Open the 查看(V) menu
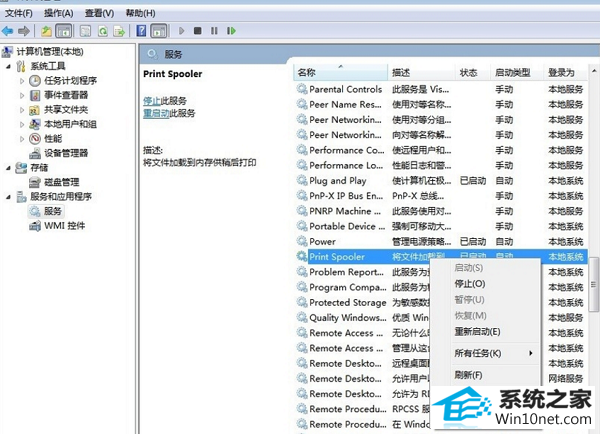This screenshot has width=600, height=434. (99, 13)
